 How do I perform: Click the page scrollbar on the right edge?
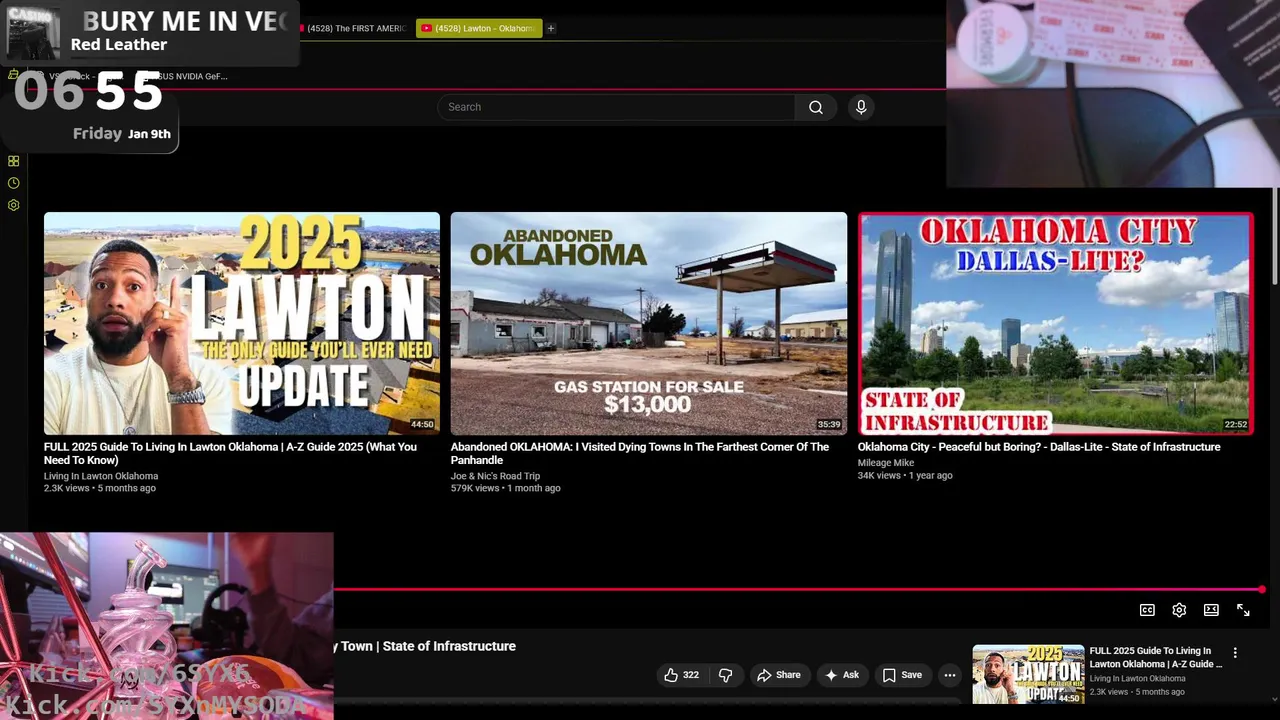[1274, 235]
